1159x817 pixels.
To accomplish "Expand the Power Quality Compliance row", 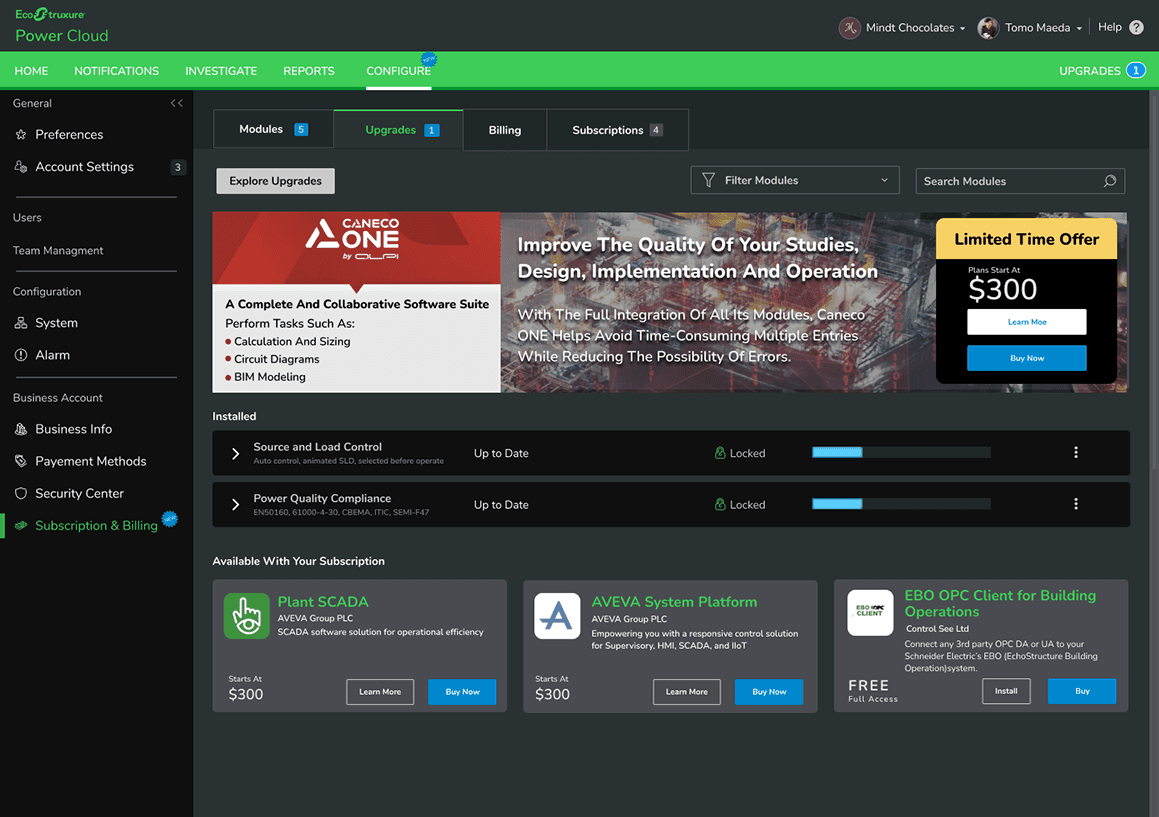I will (235, 505).
